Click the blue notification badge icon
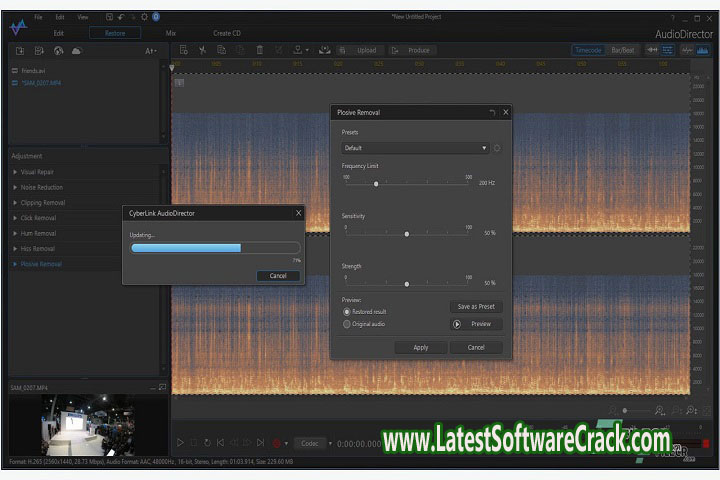 pyautogui.click(x=156, y=17)
